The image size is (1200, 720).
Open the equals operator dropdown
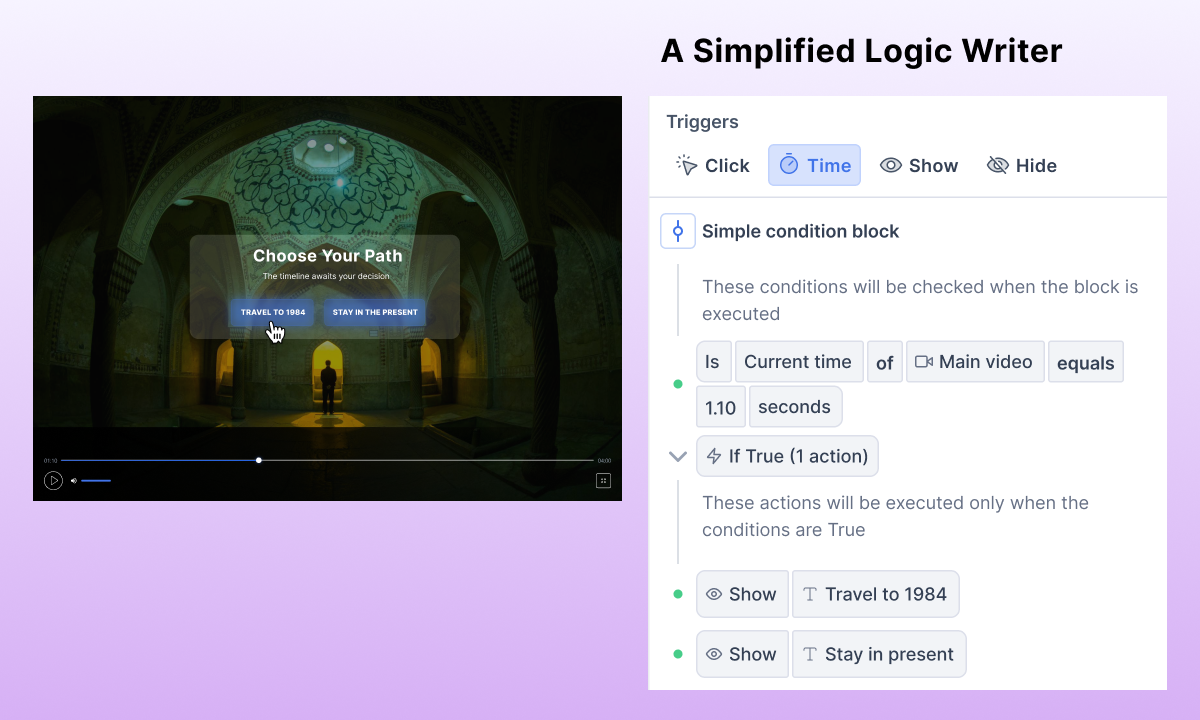(1085, 363)
